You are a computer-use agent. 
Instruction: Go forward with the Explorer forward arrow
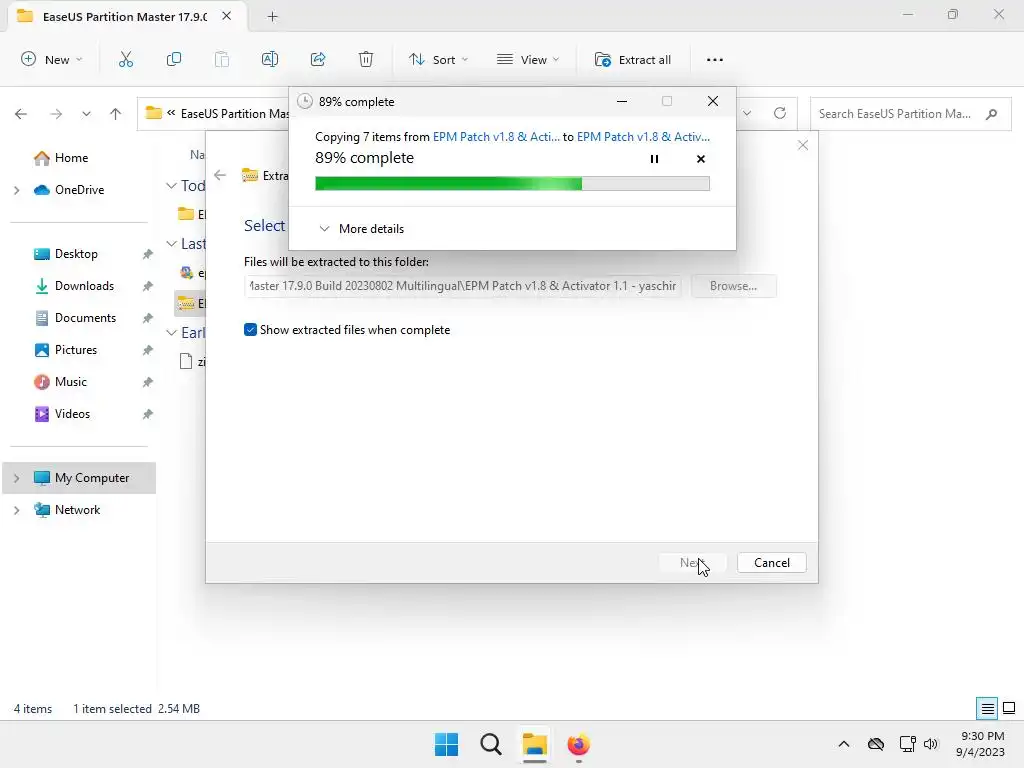56,114
